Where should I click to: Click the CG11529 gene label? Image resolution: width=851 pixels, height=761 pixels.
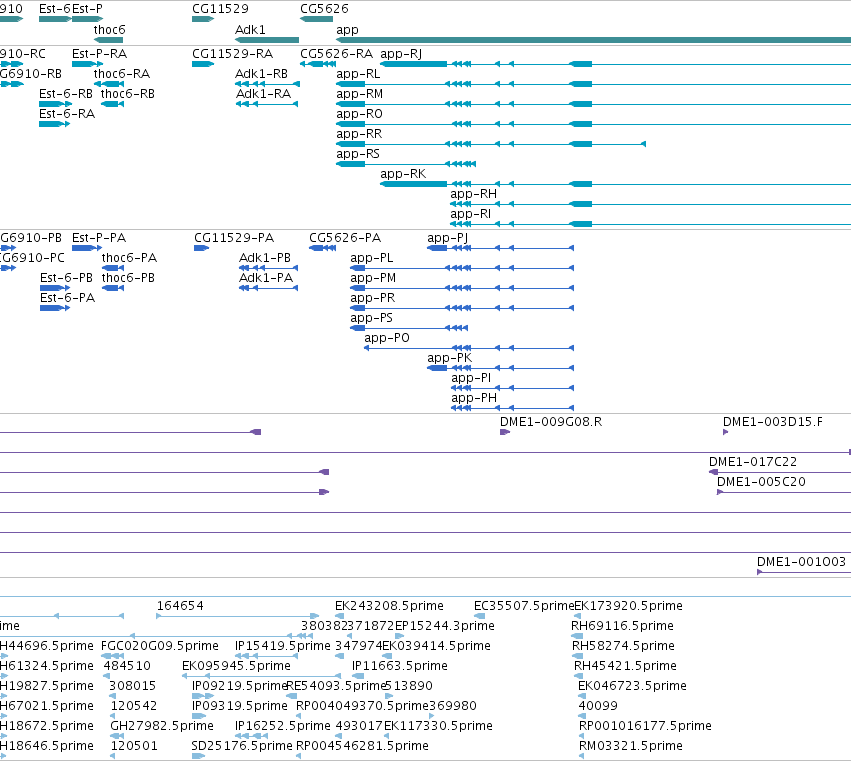point(220,9)
